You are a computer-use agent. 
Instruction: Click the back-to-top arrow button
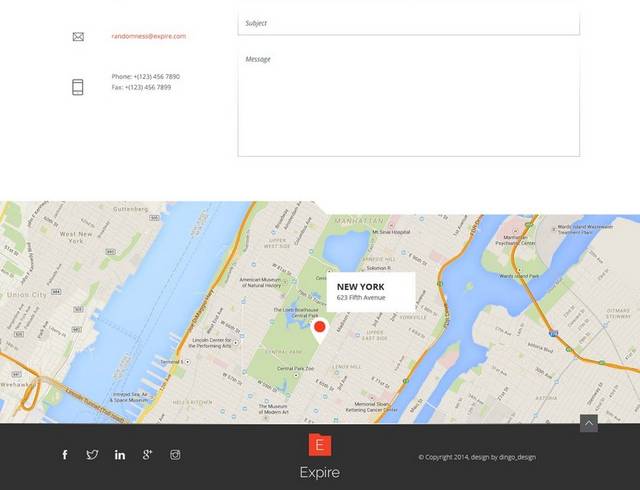[589, 423]
